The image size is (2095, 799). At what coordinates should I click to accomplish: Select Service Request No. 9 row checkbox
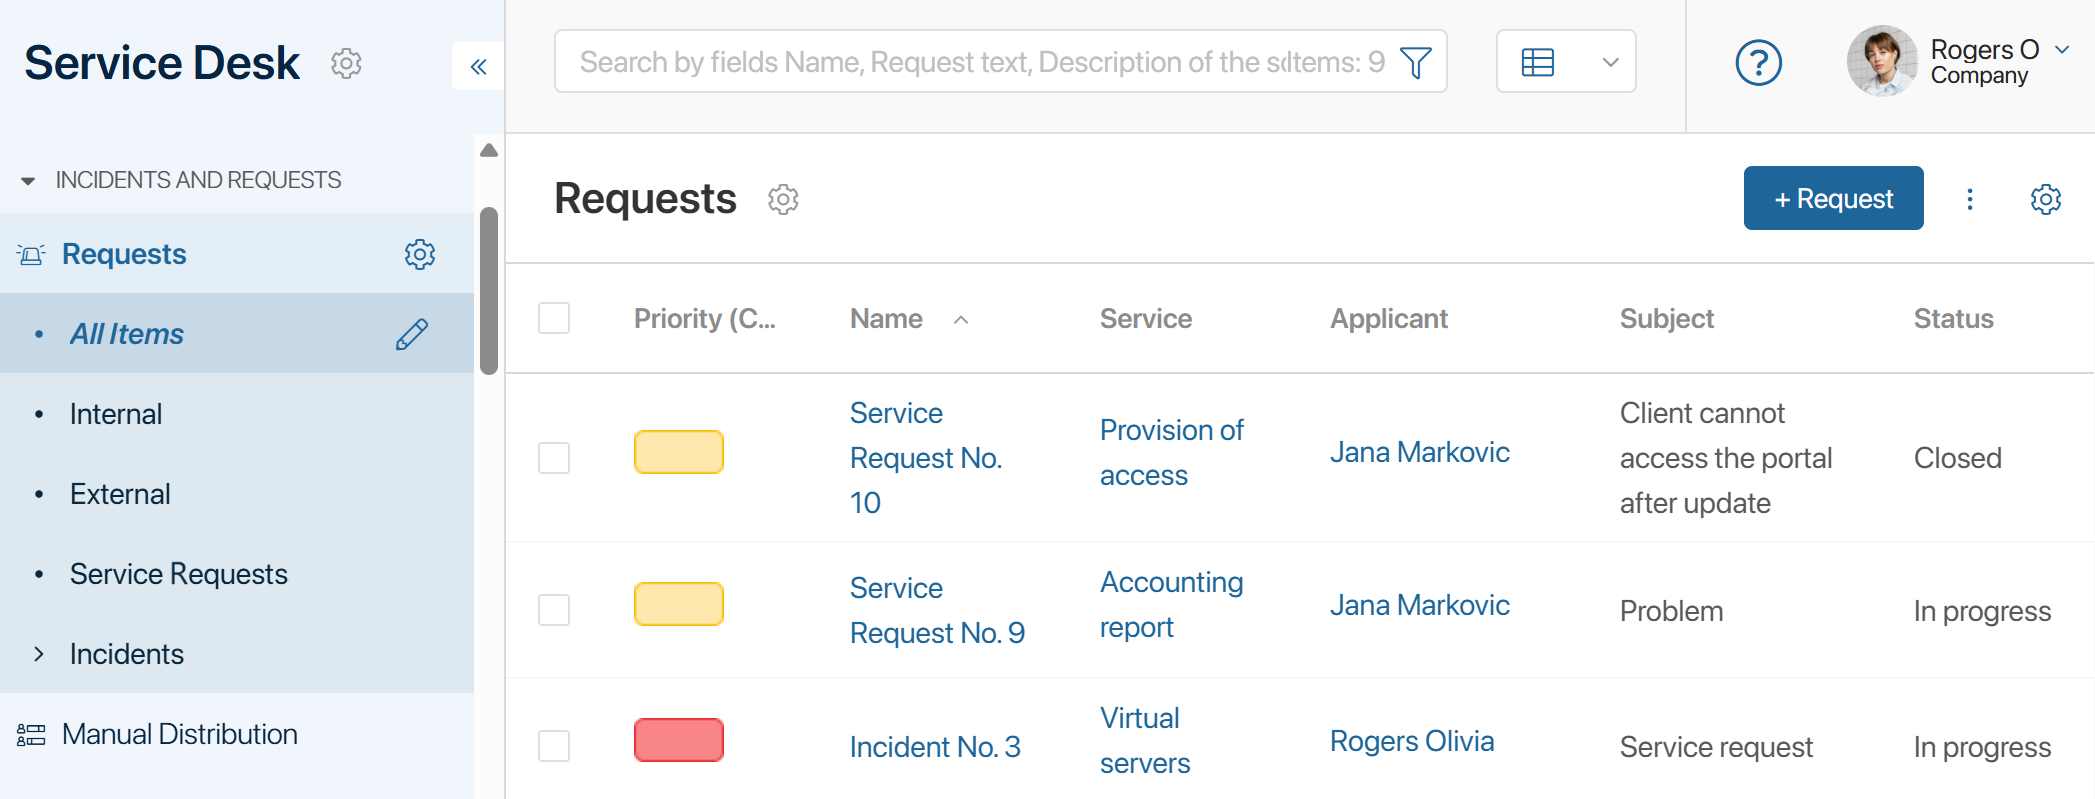pos(554,610)
